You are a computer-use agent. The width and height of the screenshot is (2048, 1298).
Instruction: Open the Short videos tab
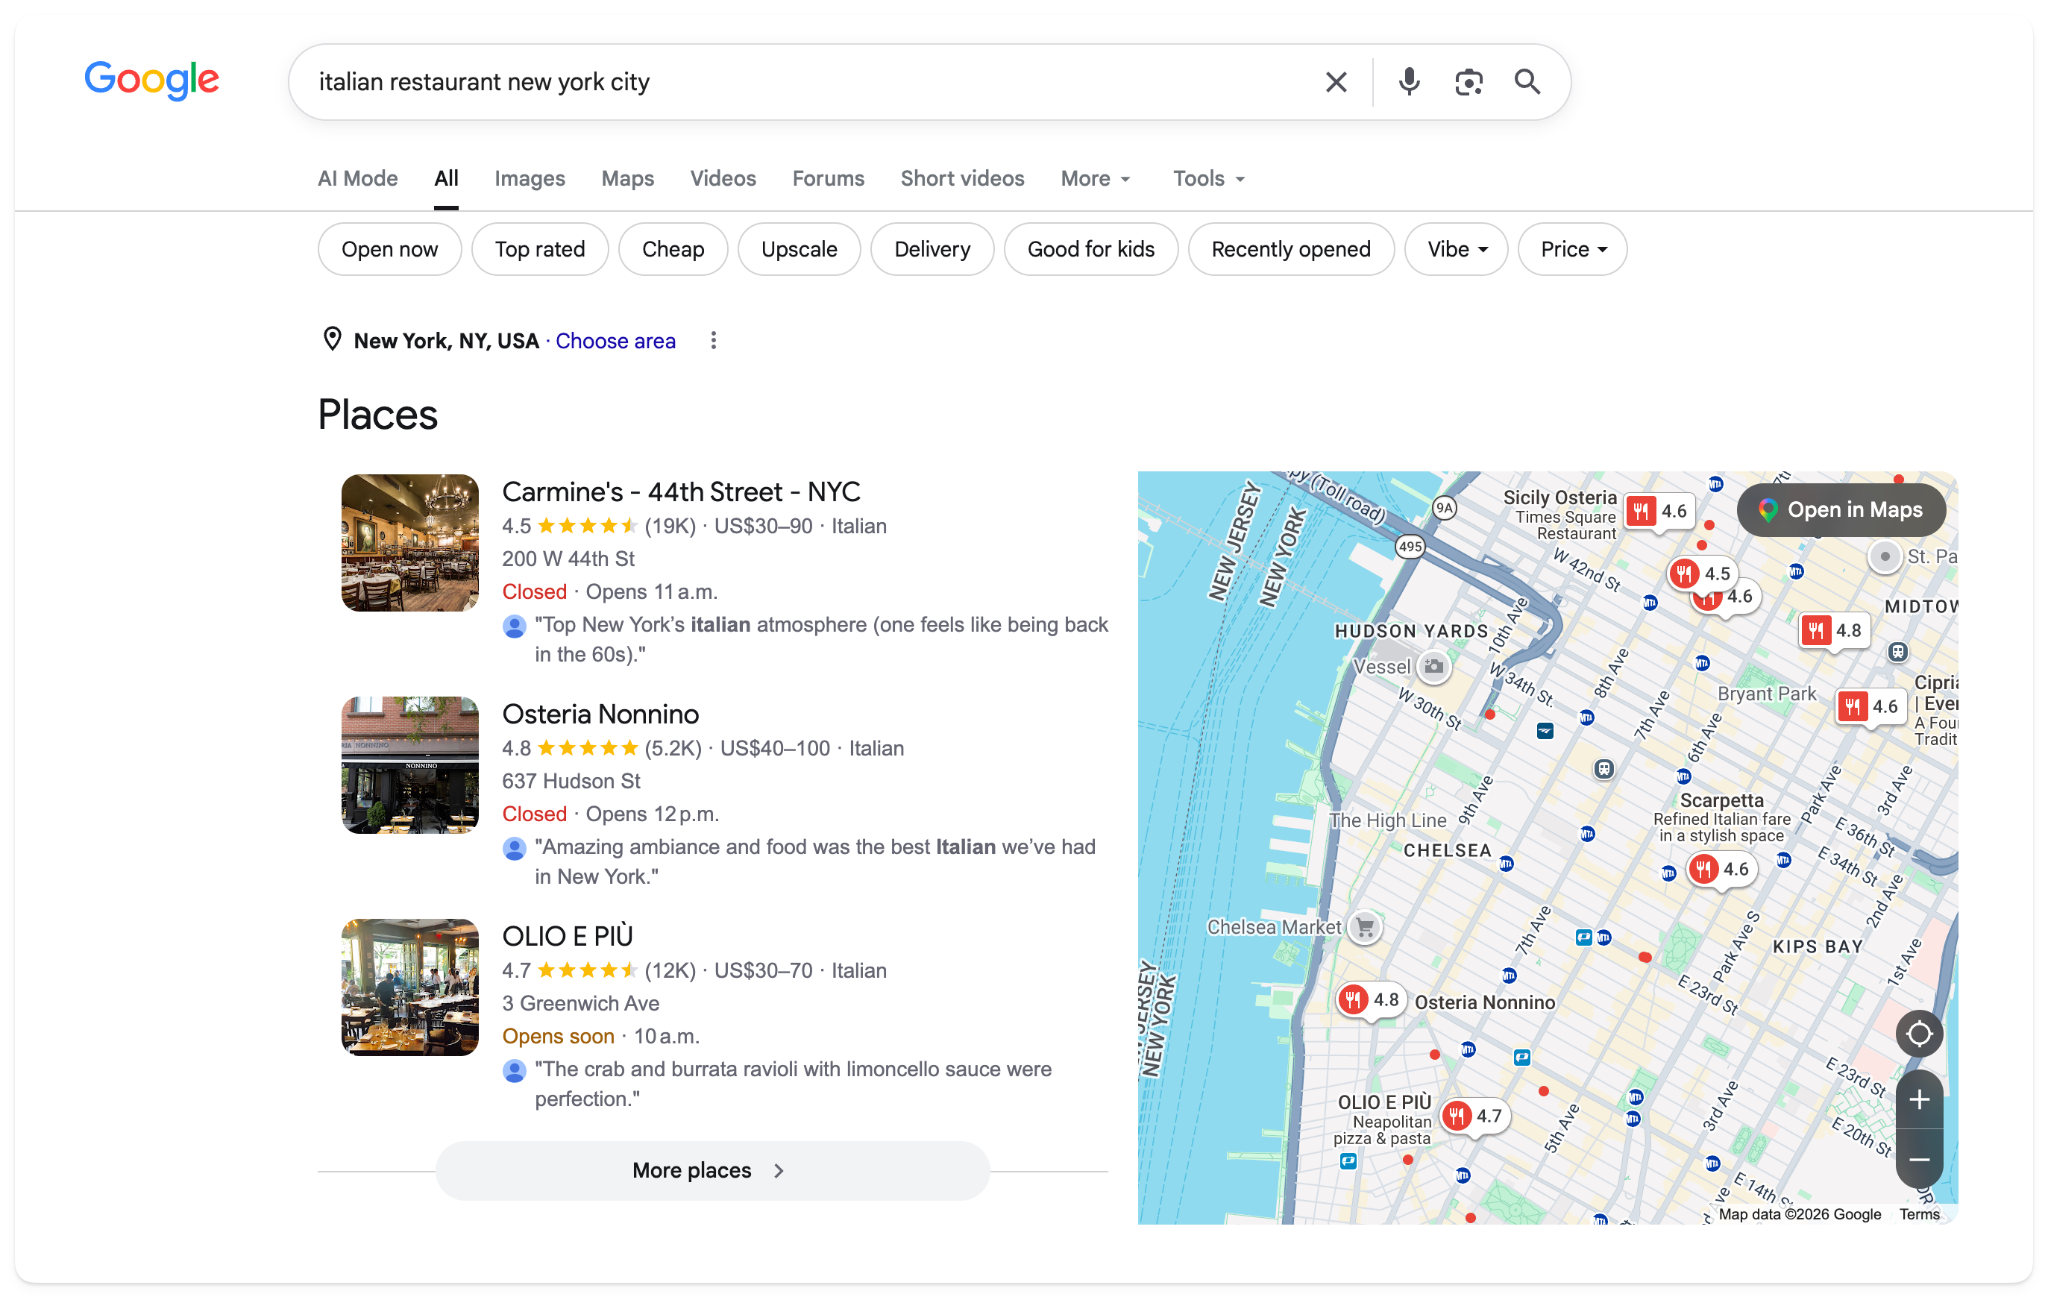point(962,179)
